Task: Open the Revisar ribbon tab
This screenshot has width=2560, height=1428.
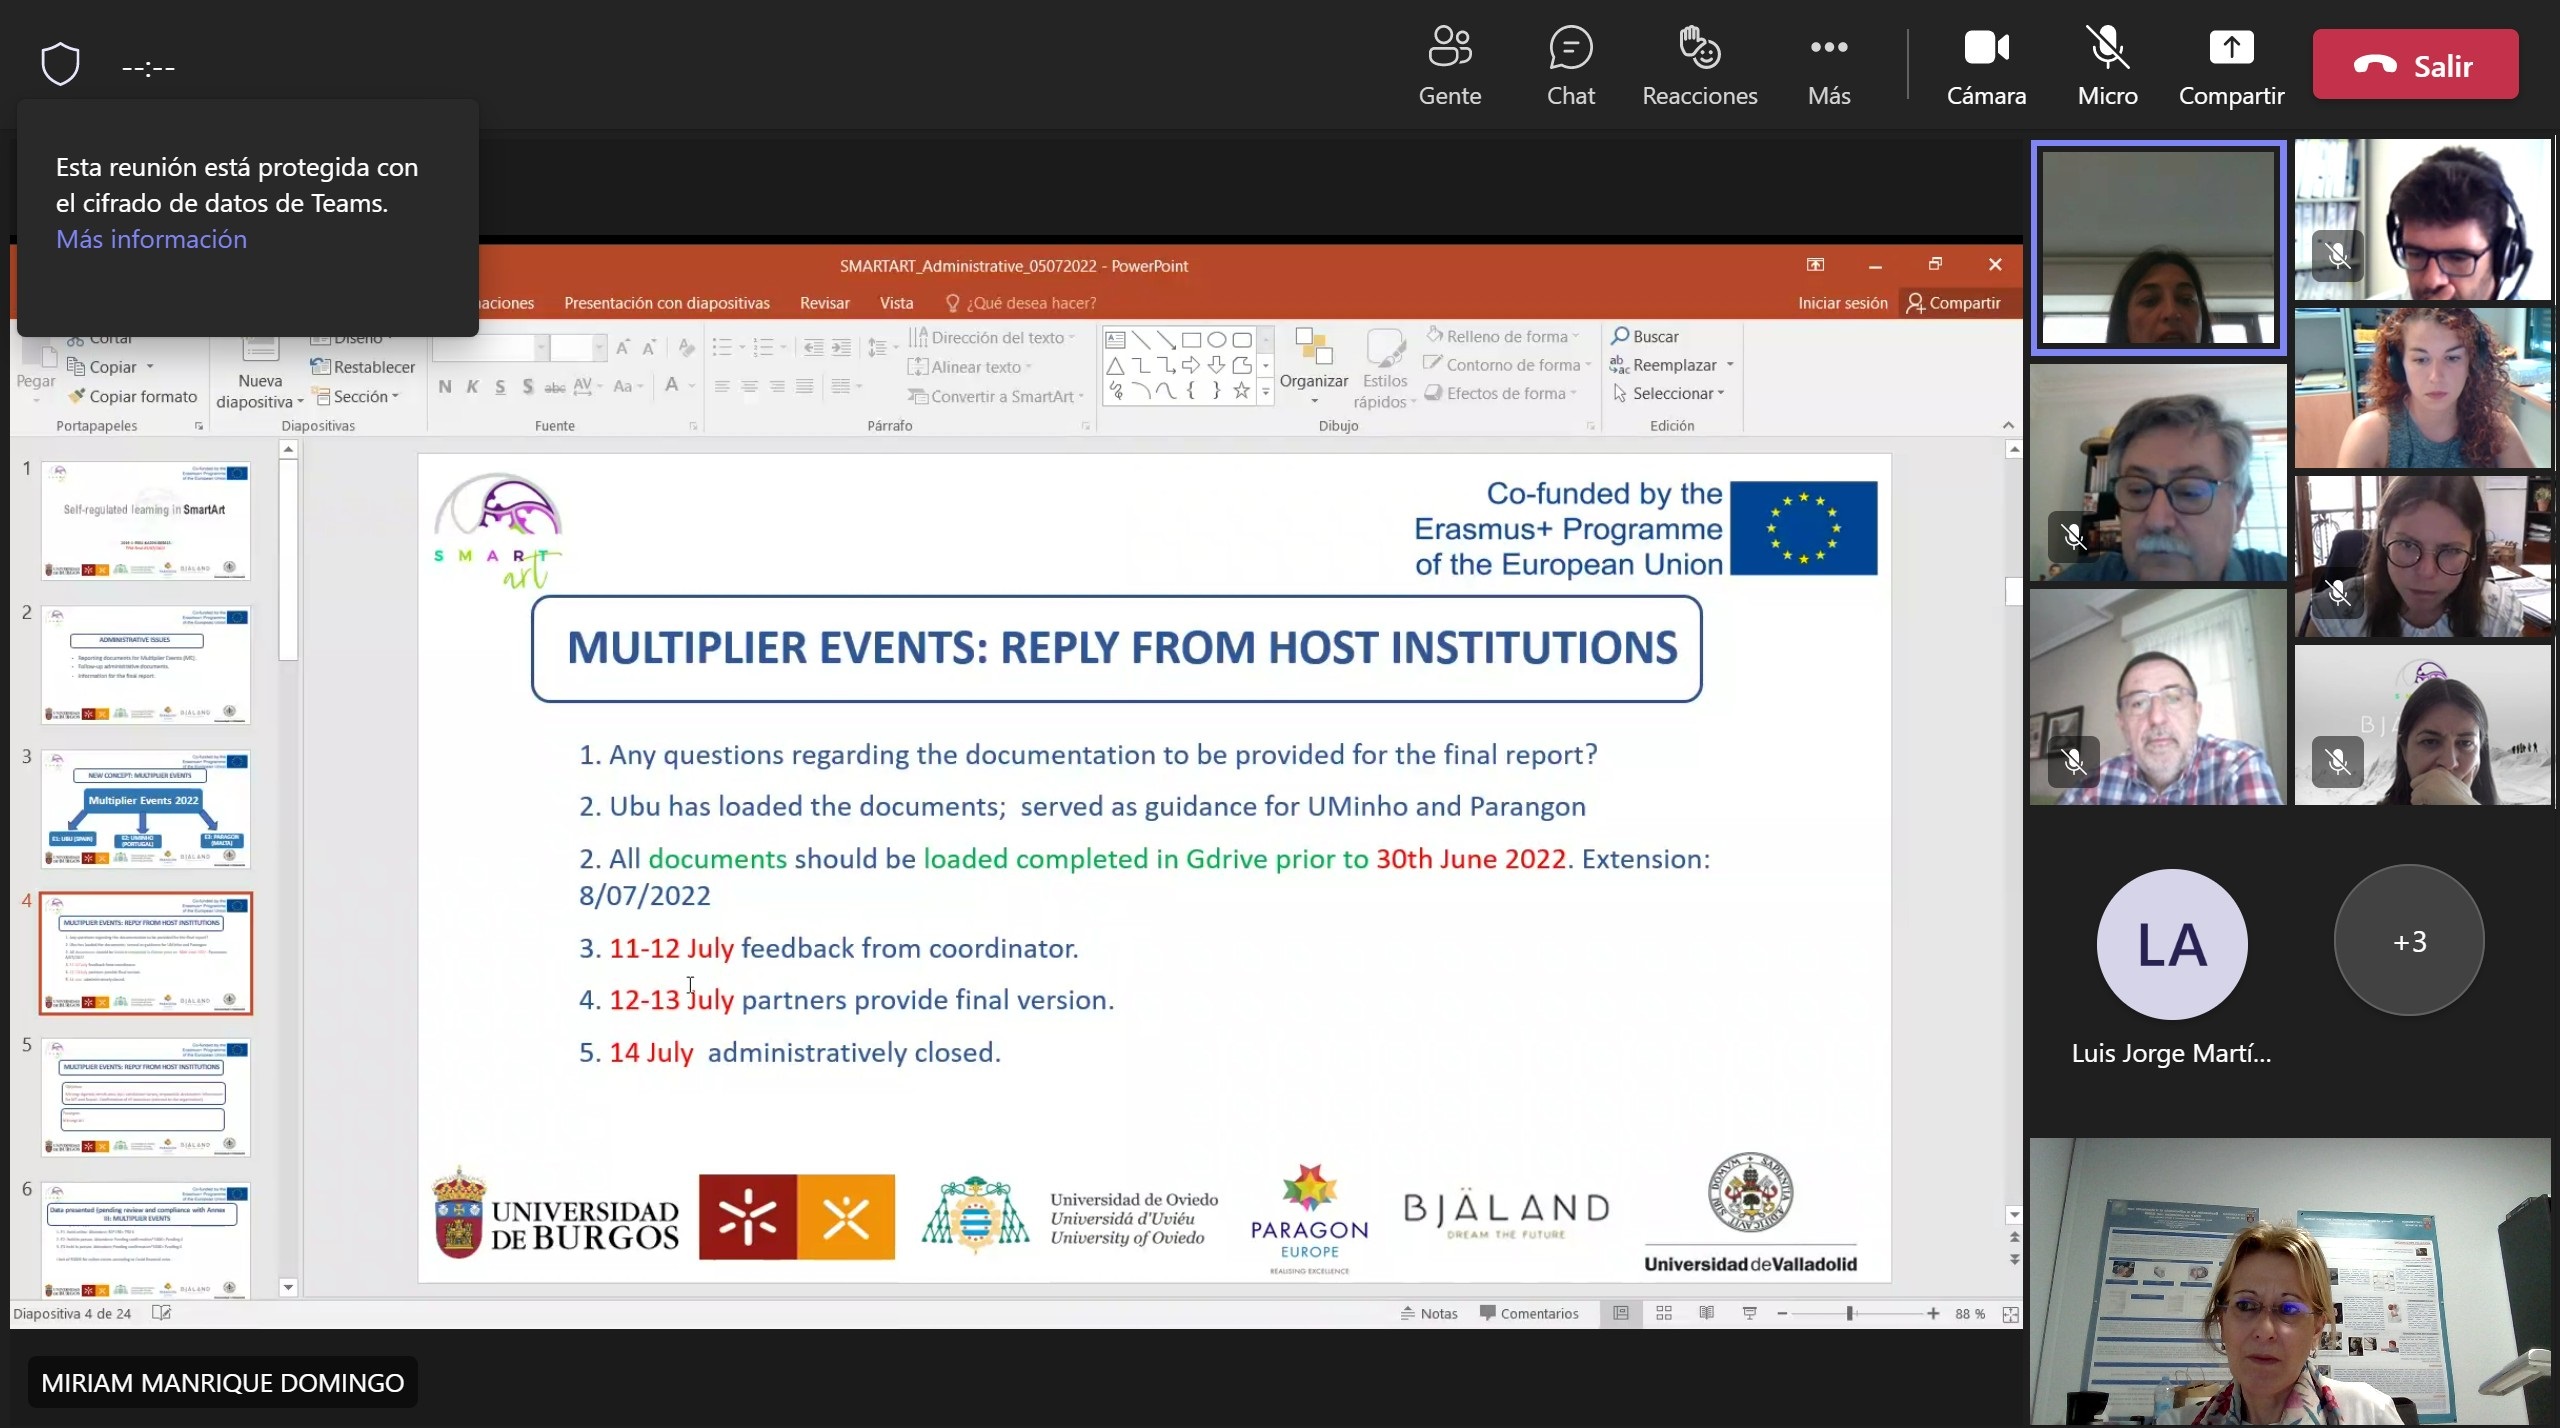Action: click(824, 303)
